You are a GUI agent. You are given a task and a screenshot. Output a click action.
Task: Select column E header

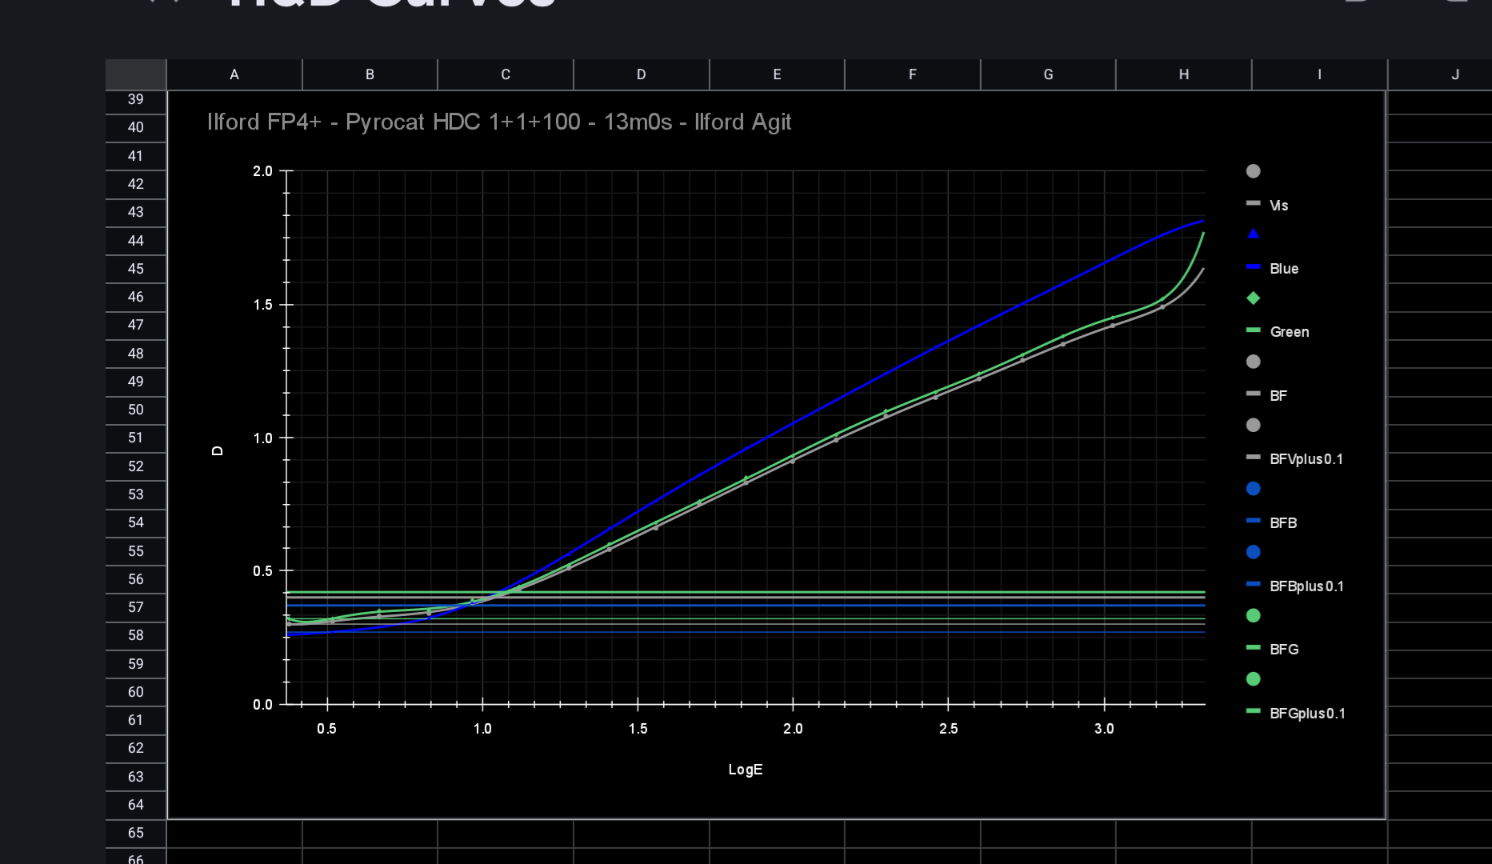(777, 75)
